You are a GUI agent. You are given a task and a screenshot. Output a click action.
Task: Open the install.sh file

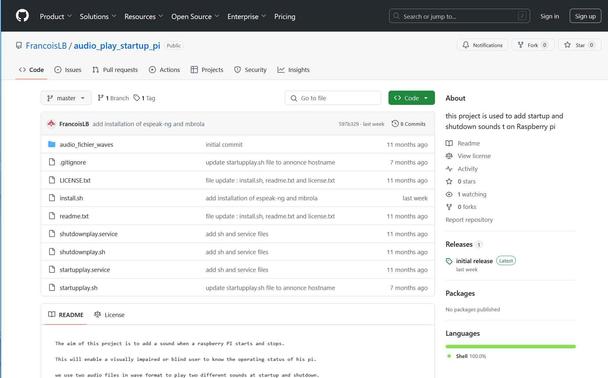click(71, 198)
